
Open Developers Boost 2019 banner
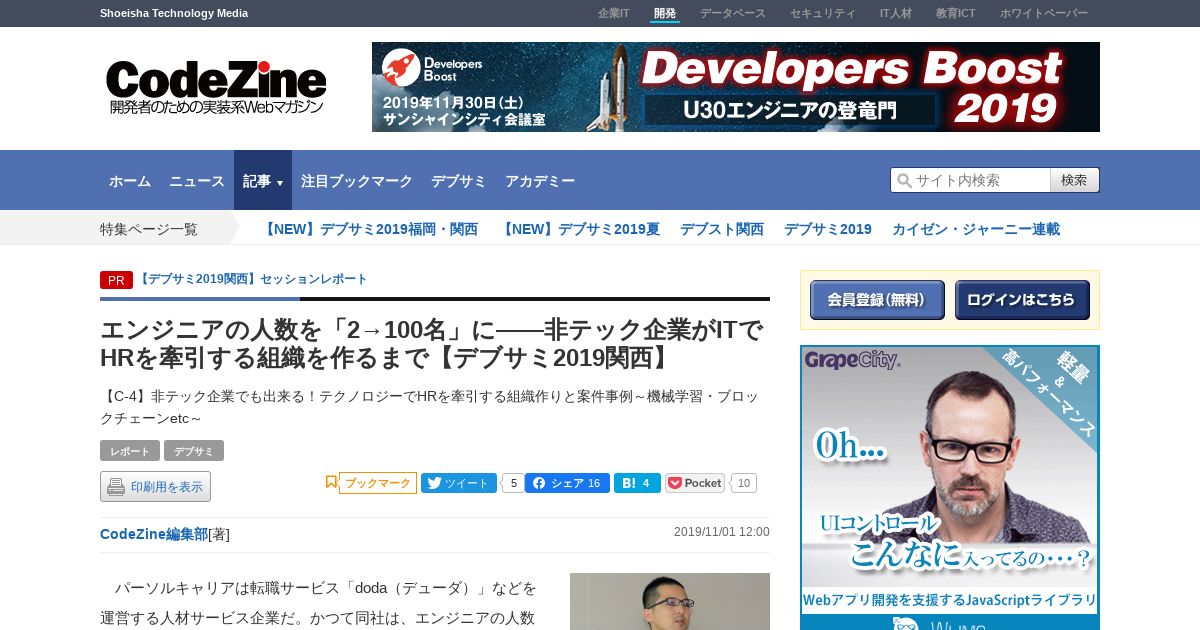(736, 87)
